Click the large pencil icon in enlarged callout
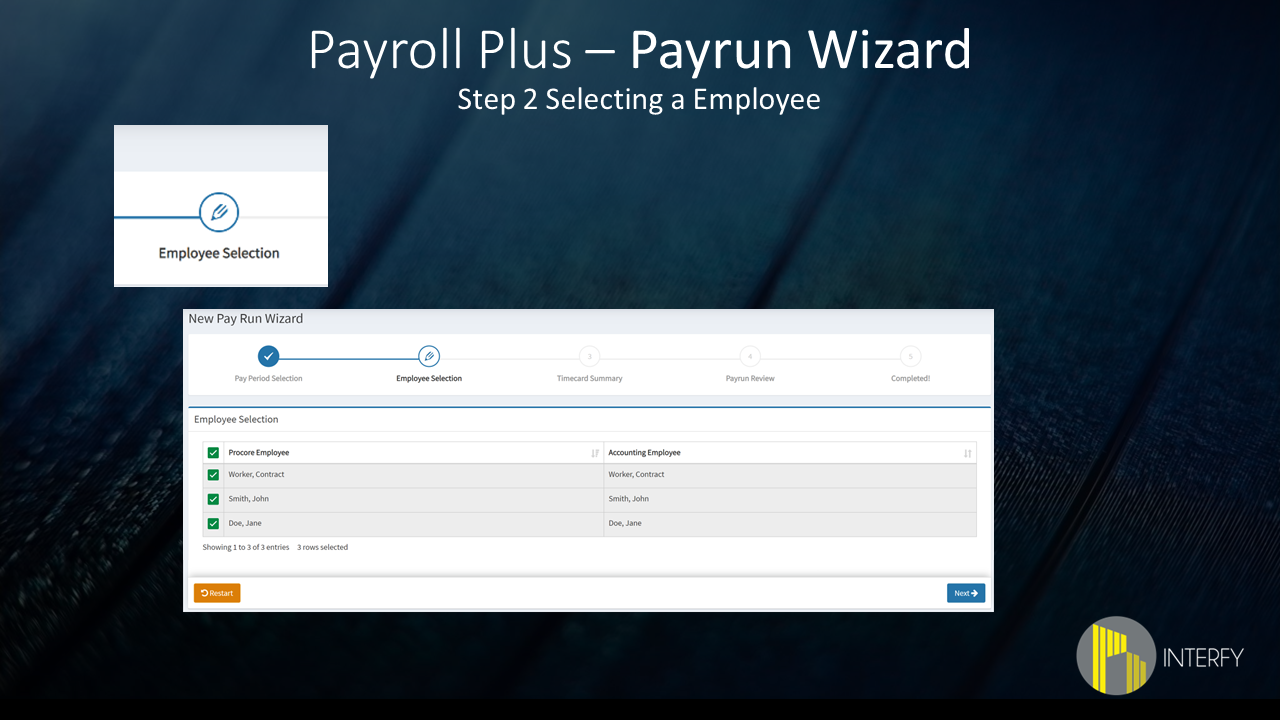This screenshot has width=1280, height=720. (x=219, y=212)
